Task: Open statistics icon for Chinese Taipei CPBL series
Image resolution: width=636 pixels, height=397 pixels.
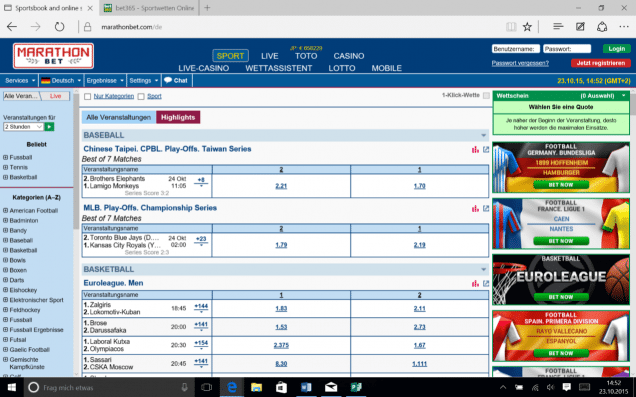Action: pos(475,150)
